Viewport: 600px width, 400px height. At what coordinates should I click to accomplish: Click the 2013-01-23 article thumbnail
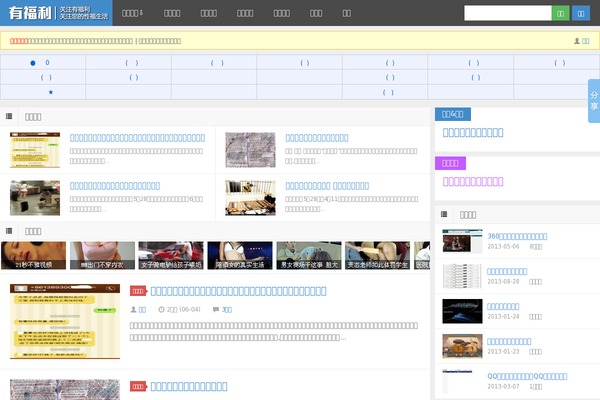(x=462, y=346)
